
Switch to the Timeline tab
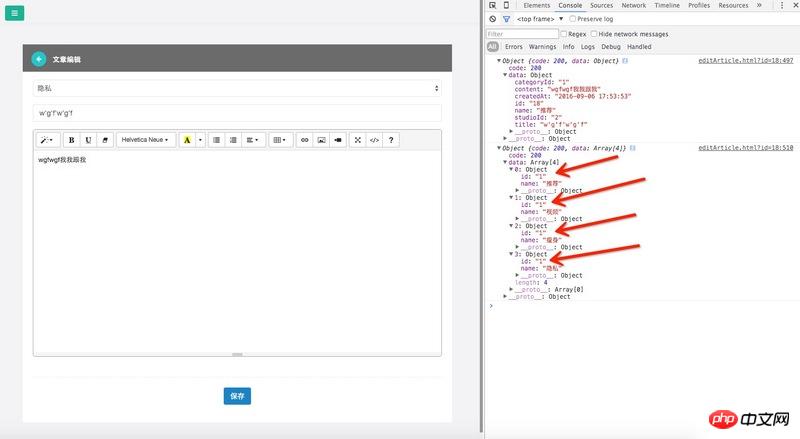[667, 5]
